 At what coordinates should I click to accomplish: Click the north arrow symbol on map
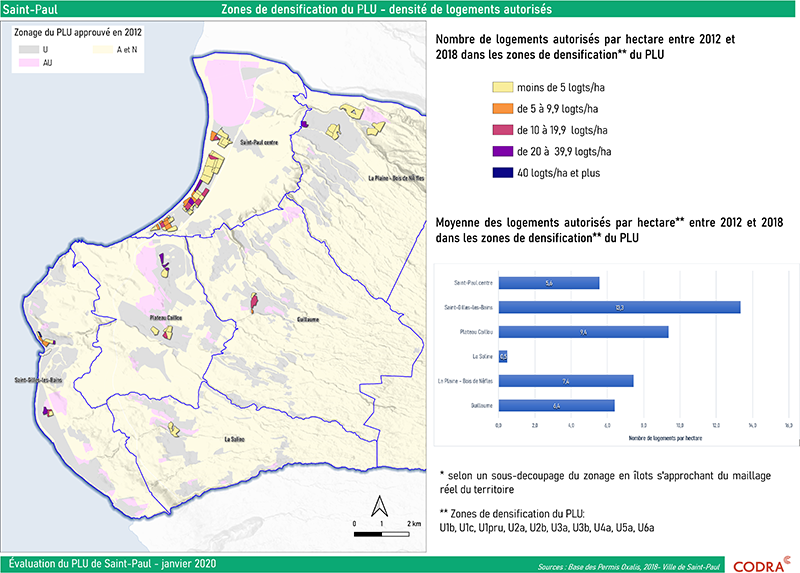pos(380,504)
